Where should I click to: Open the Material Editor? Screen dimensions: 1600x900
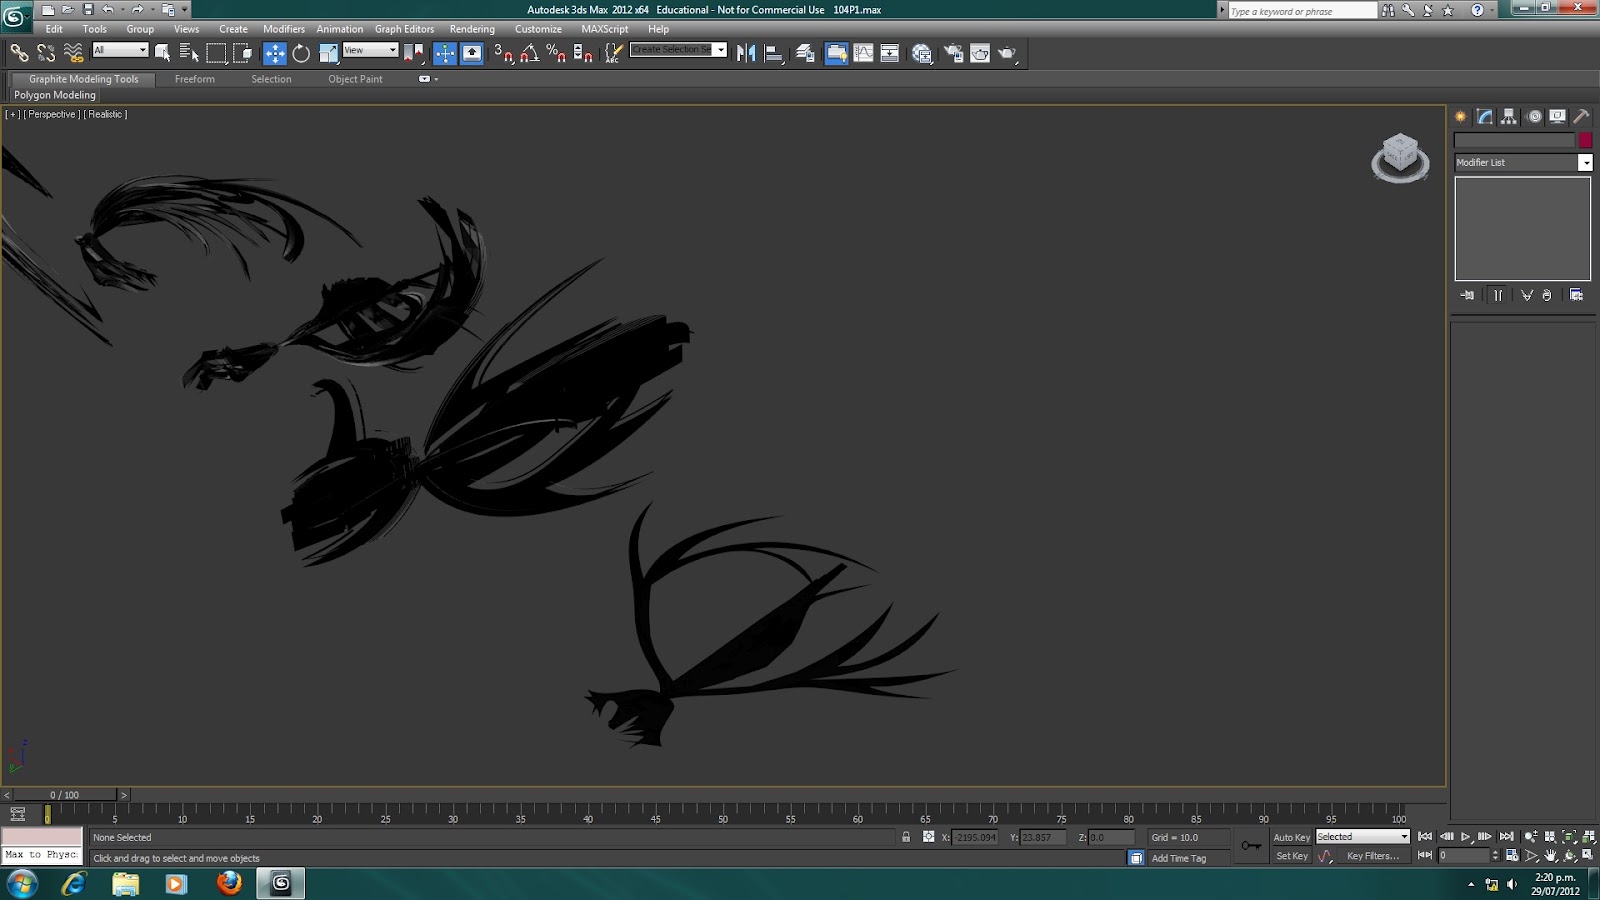tap(922, 53)
